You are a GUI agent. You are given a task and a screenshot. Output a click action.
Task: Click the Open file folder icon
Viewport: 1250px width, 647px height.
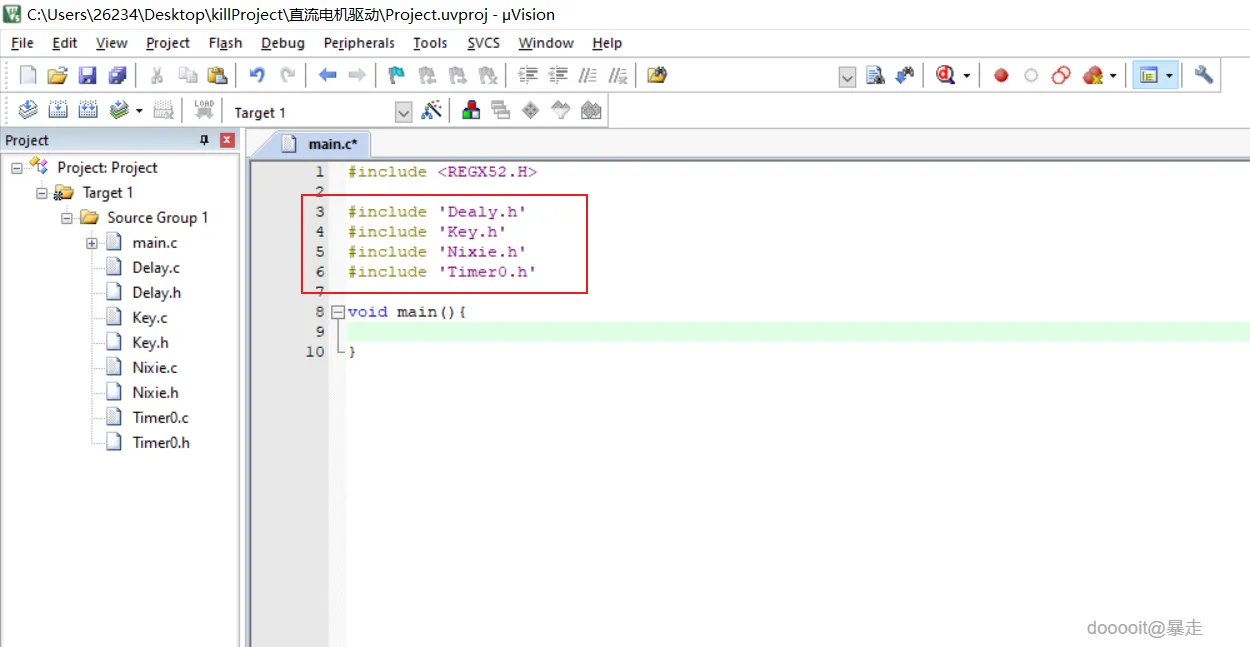coord(58,75)
